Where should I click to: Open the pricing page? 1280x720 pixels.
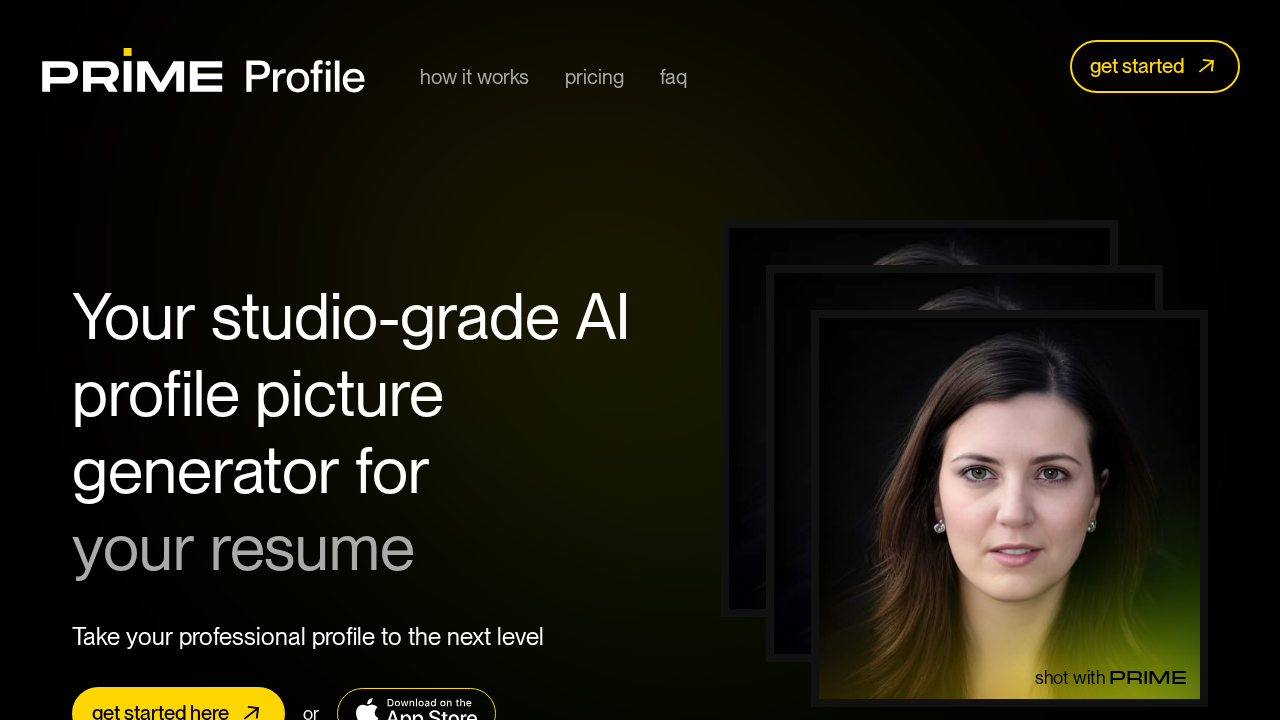[594, 76]
